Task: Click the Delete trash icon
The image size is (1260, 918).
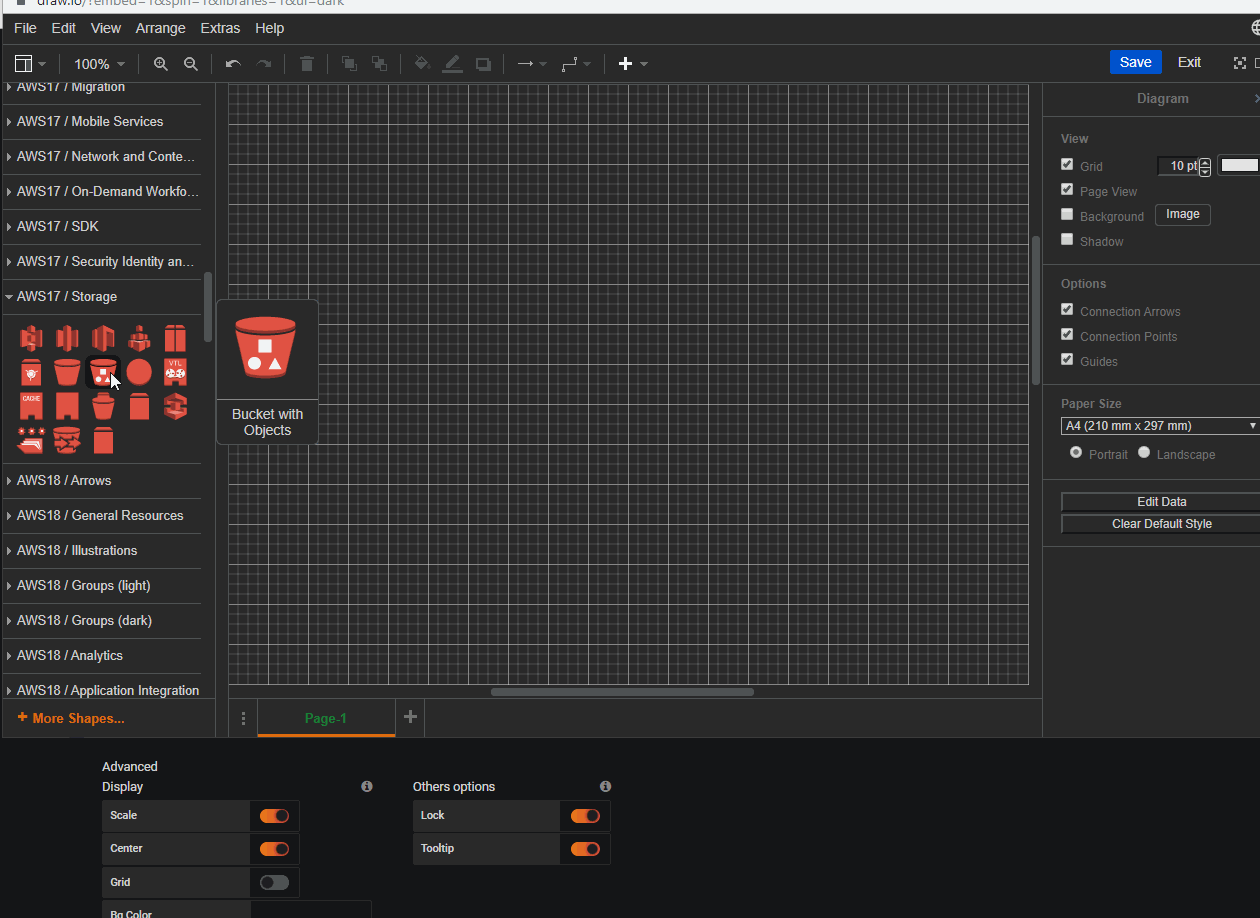Action: pyautogui.click(x=307, y=64)
